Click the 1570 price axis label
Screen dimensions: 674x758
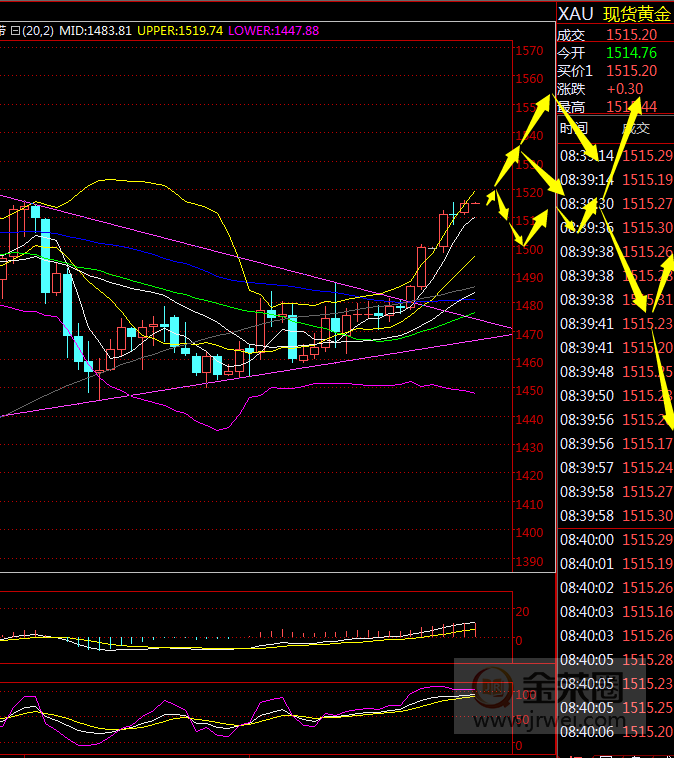[x=528, y=50]
